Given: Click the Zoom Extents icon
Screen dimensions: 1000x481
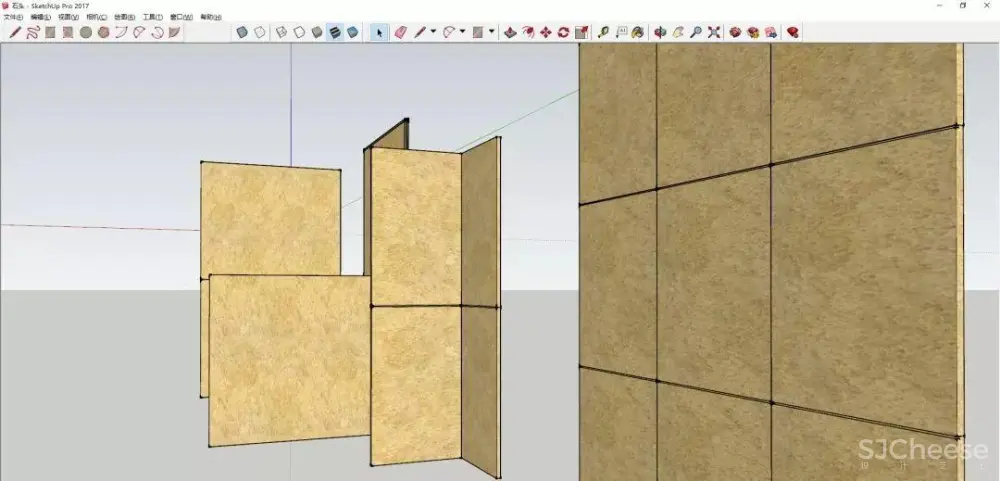Looking at the screenshot, I should pyautogui.click(x=713, y=32).
